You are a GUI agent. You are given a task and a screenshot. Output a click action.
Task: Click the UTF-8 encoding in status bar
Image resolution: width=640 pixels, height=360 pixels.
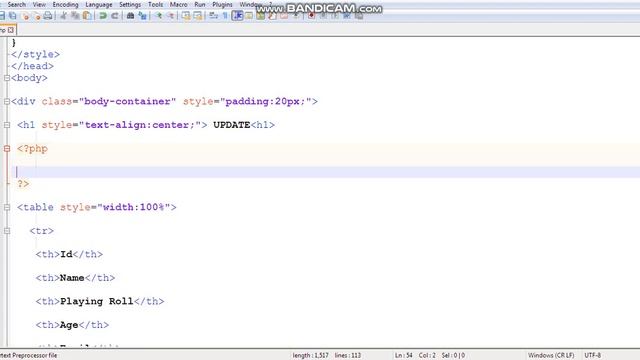coord(593,356)
